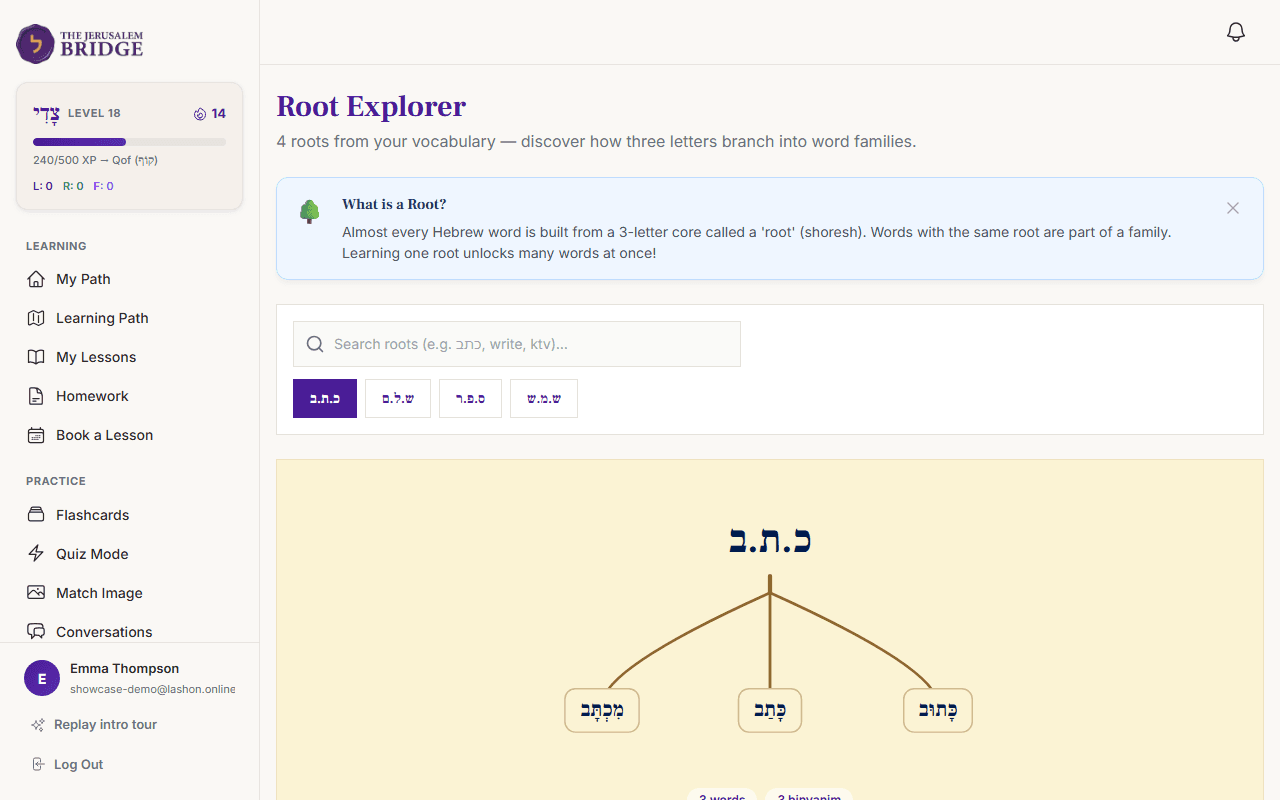Click the Jerusalem Bridge logo
Screen dimensions: 1280x800
click(78, 44)
